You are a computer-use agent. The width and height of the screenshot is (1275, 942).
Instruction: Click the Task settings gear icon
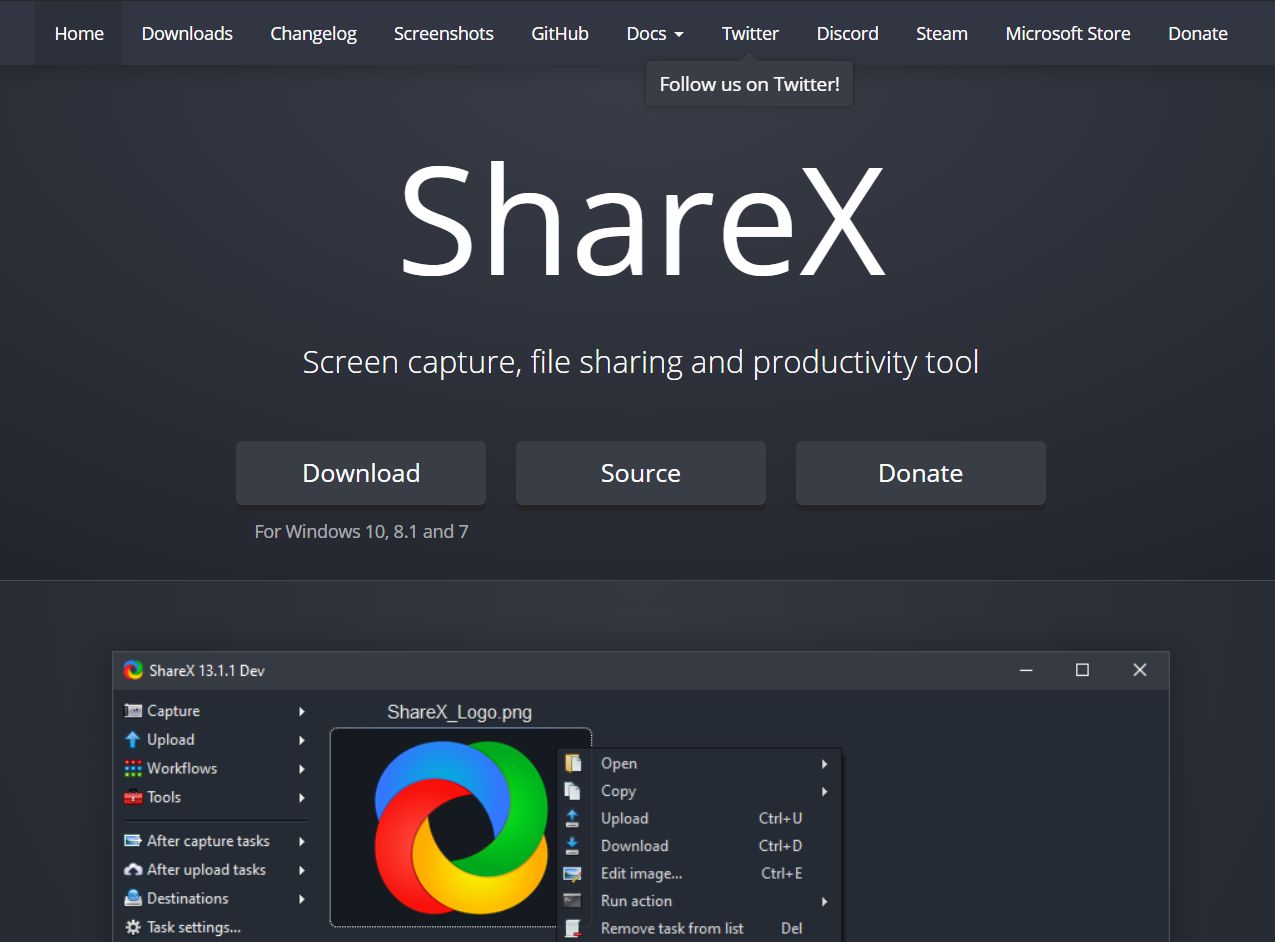[133, 927]
